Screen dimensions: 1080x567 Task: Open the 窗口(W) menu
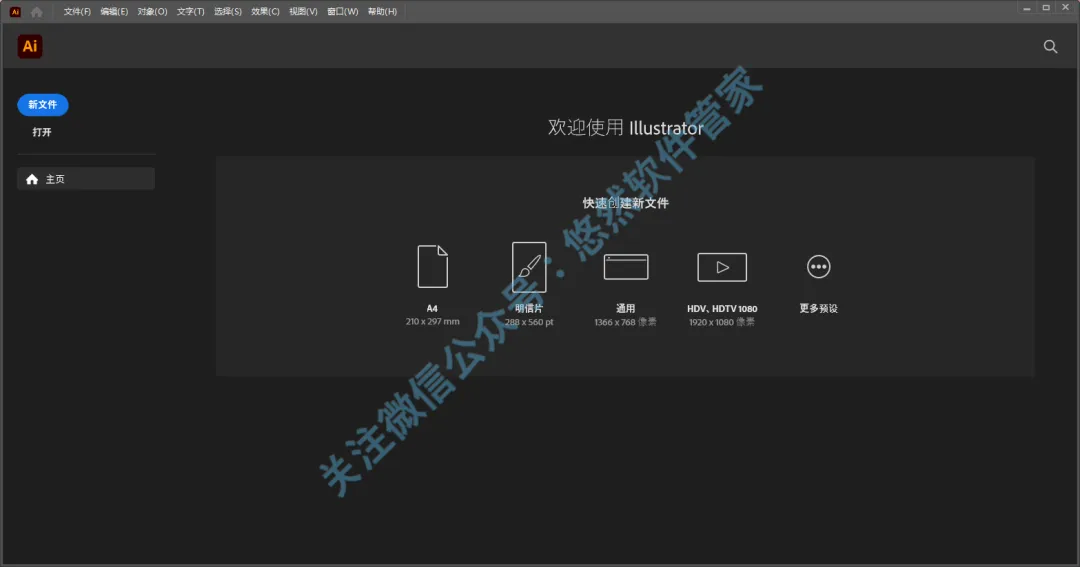coord(342,12)
